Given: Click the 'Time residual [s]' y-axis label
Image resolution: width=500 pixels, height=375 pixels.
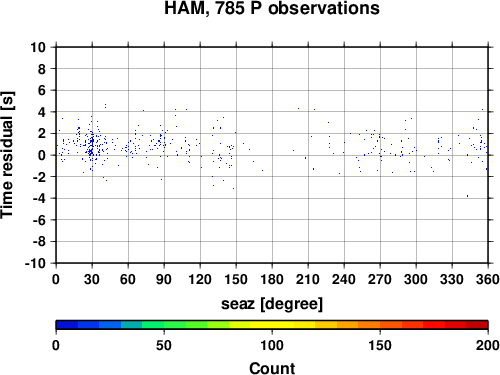Looking at the screenshot, I should click(7, 155).
